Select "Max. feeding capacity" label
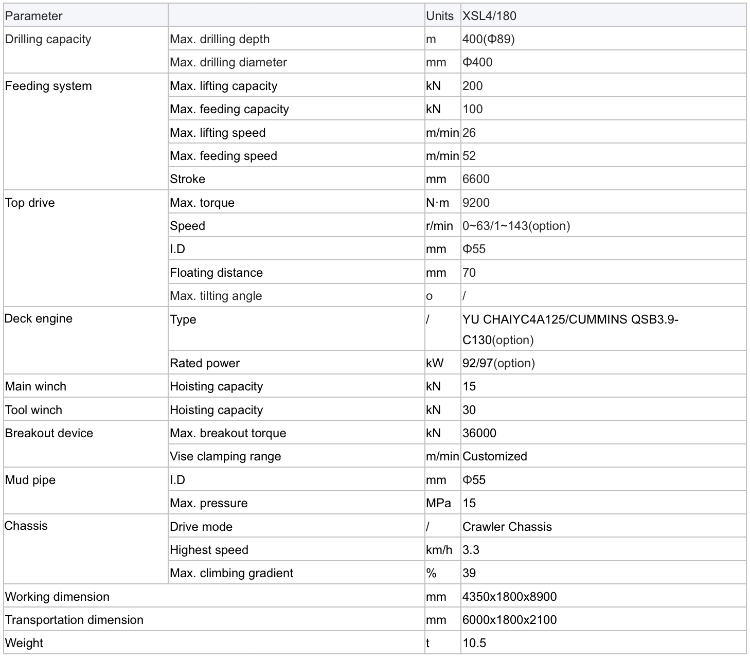 [x=229, y=109]
